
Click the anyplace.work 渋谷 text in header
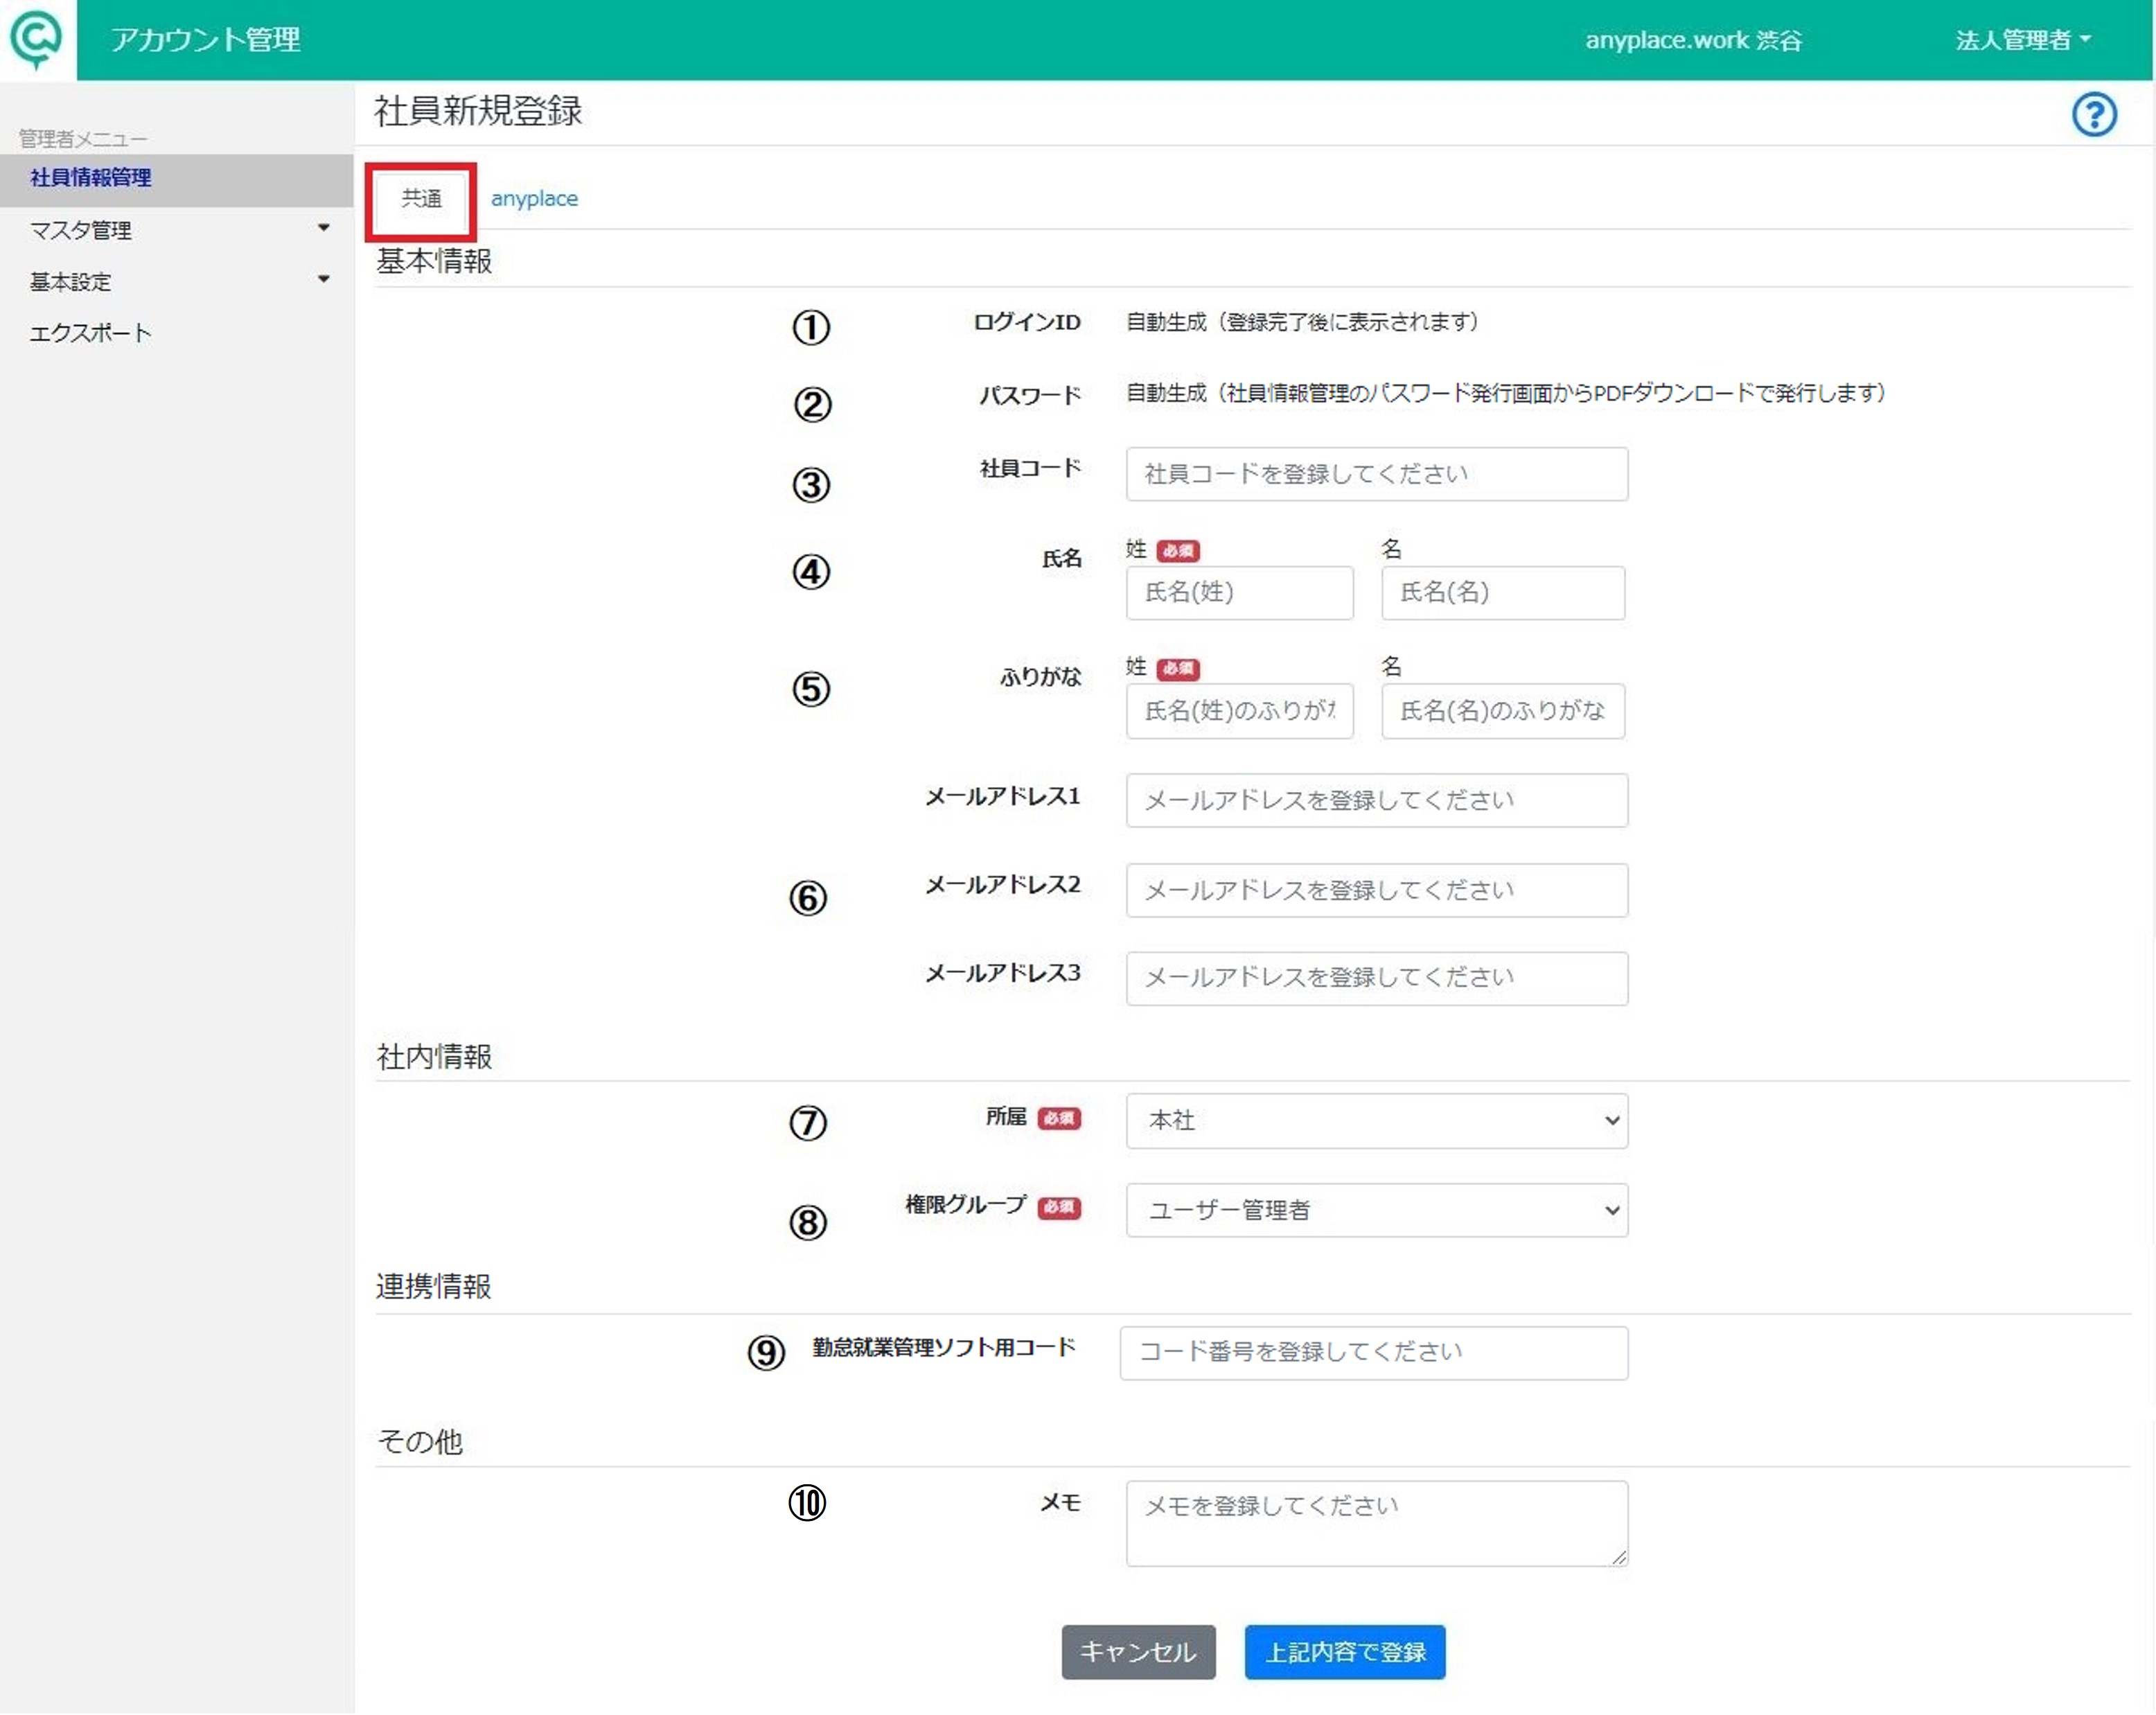(1693, 40)
